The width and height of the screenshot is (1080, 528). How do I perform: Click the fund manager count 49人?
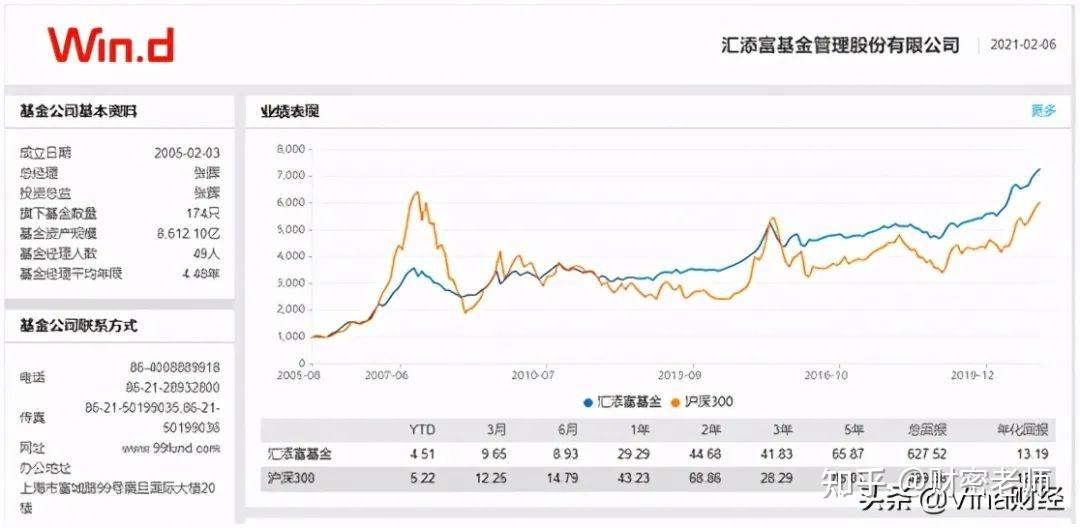point(207,254)
